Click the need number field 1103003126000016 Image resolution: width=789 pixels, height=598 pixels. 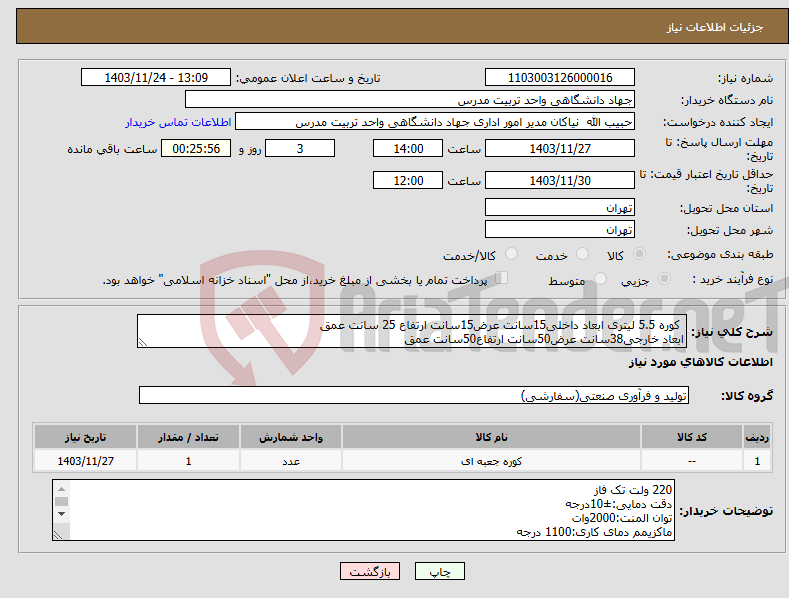point(560,78)
